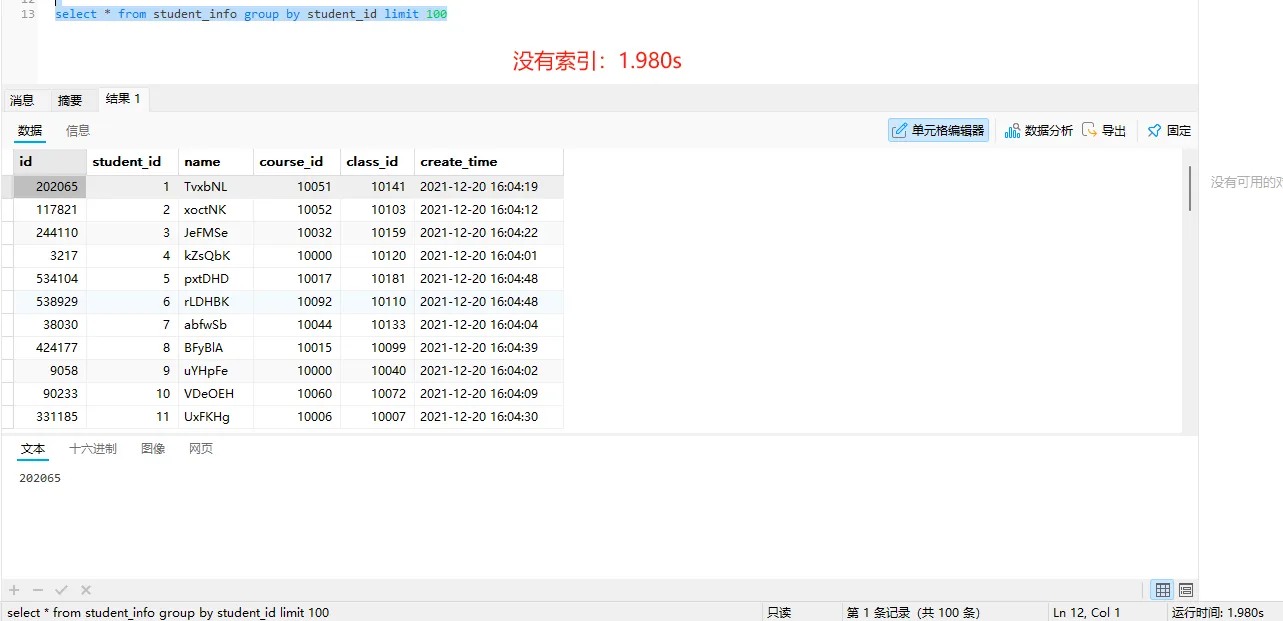Click the discard changes X icon

pos(86,590)
